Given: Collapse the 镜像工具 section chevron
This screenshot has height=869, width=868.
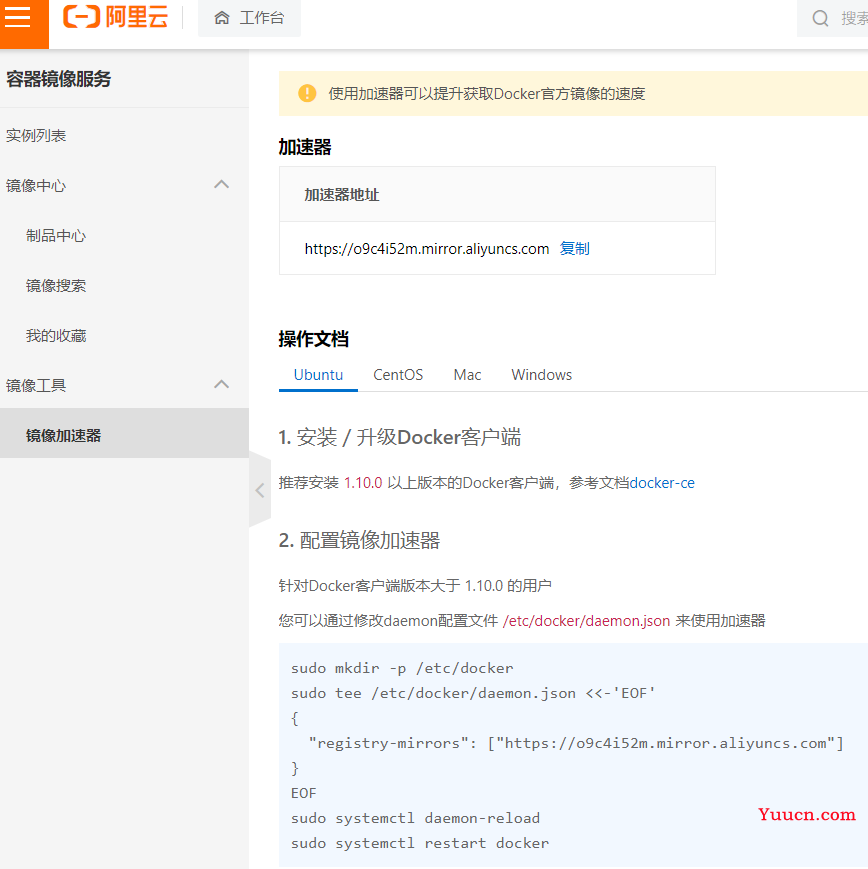Looking at the screenshot, I should coord(222,384).
